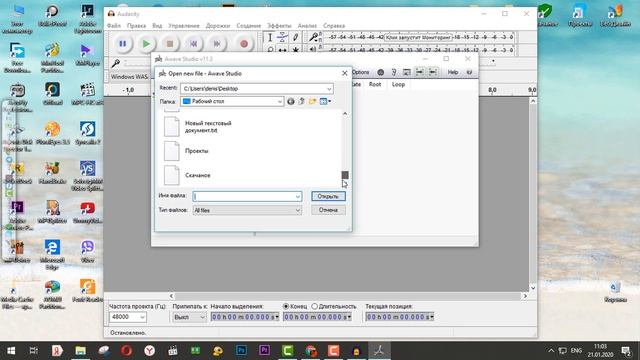Viewport: 640px width, 360px height.
Task: Select the Audacity Zoom magnifier tool
Action: pos(270,50)
